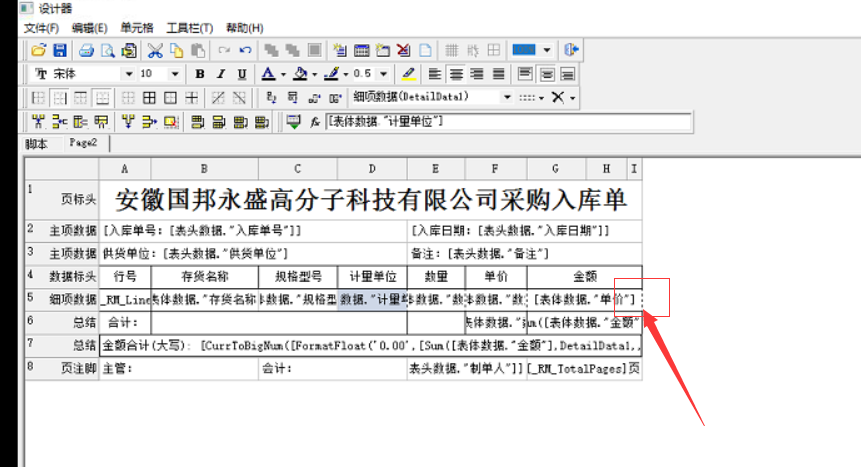861x467 pixels.
Task: Click the delete page icon with red X
Action: (404, 51)
